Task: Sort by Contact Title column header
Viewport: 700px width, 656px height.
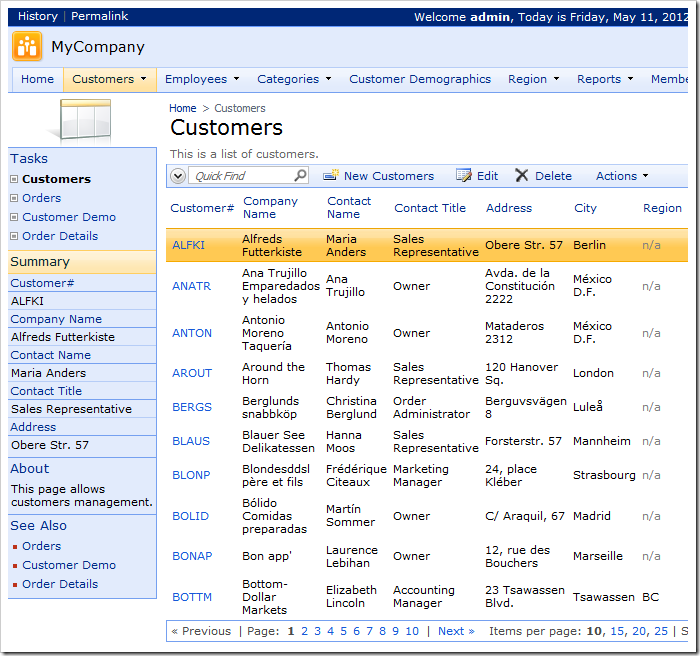Action: 430,208
